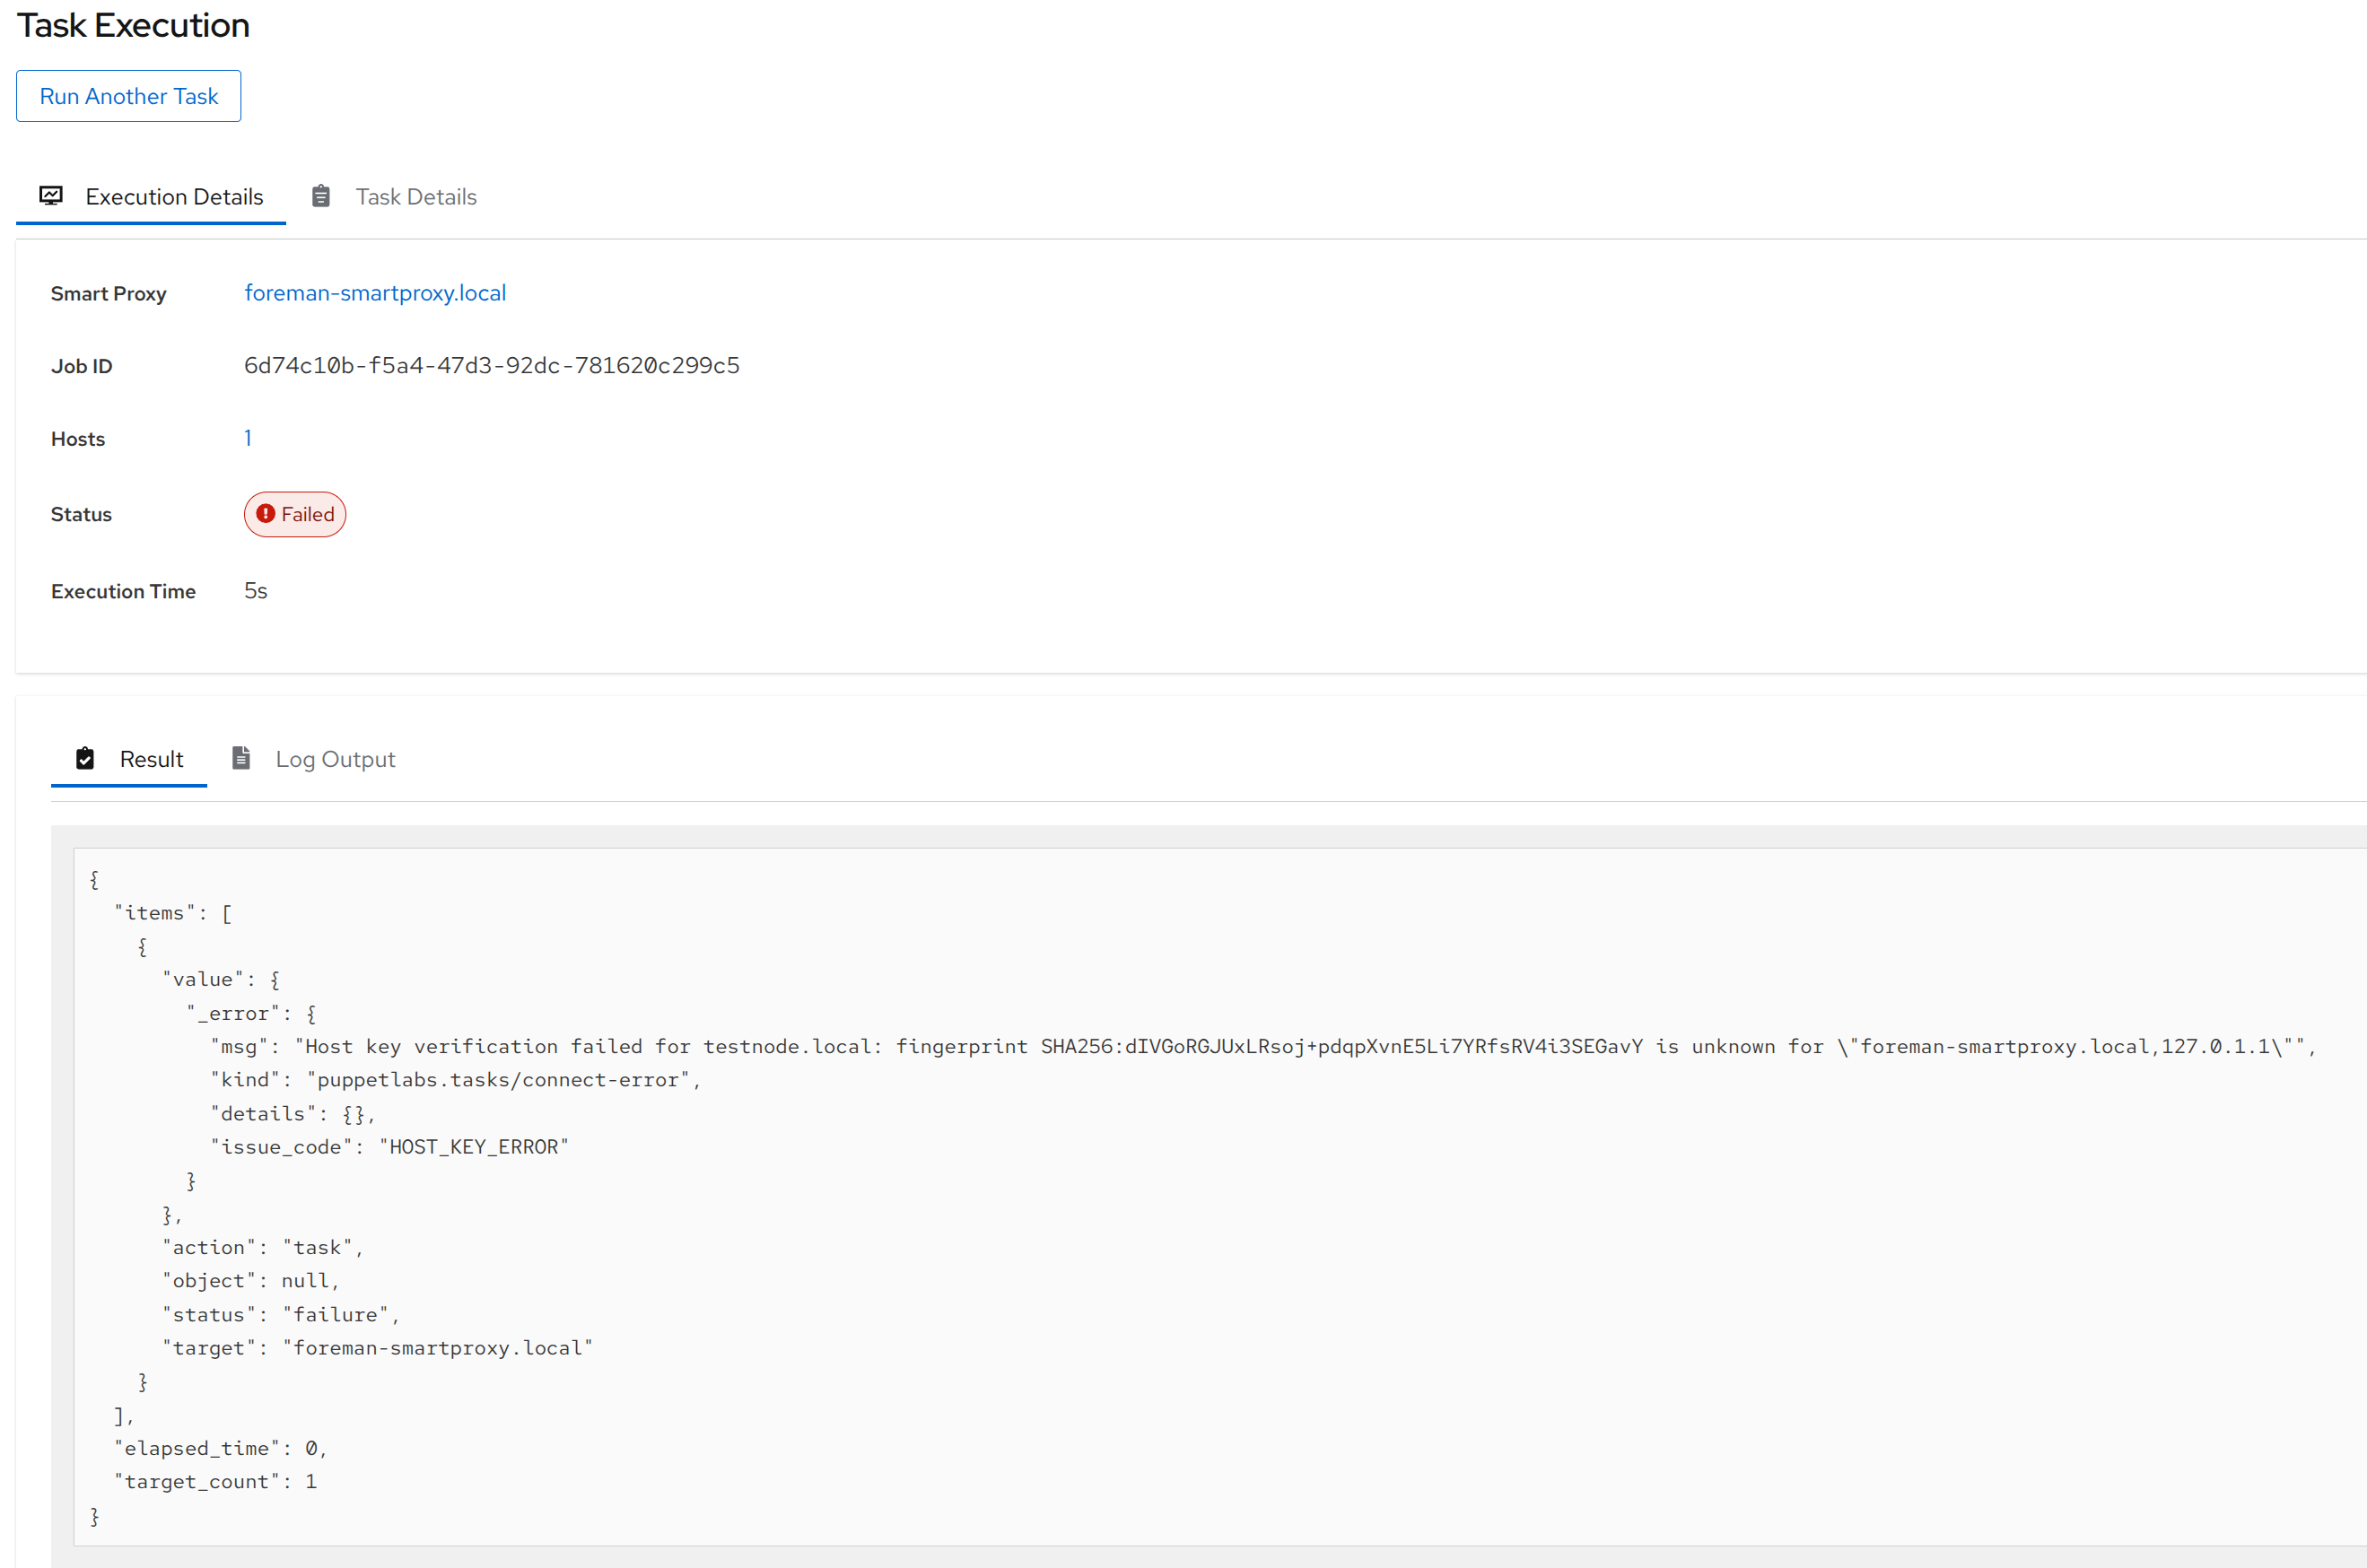Select the Execution Details tab
Viewport: 2367px width, 1568px height.
tap(174, 196)
